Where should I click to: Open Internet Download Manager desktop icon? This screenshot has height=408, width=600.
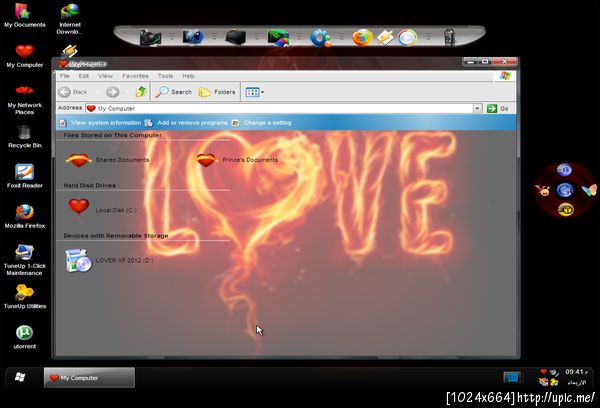[x=70, y=18]
